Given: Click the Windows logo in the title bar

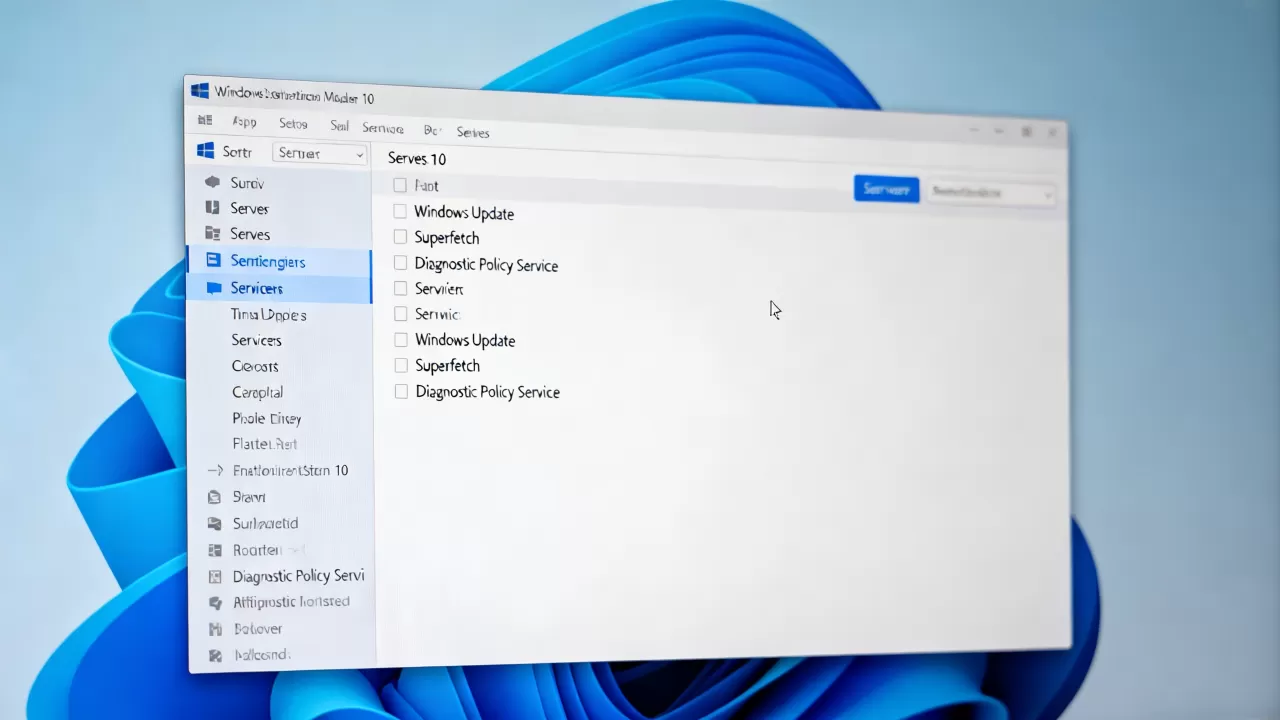Looking at the screenshot, I should 200,91.
